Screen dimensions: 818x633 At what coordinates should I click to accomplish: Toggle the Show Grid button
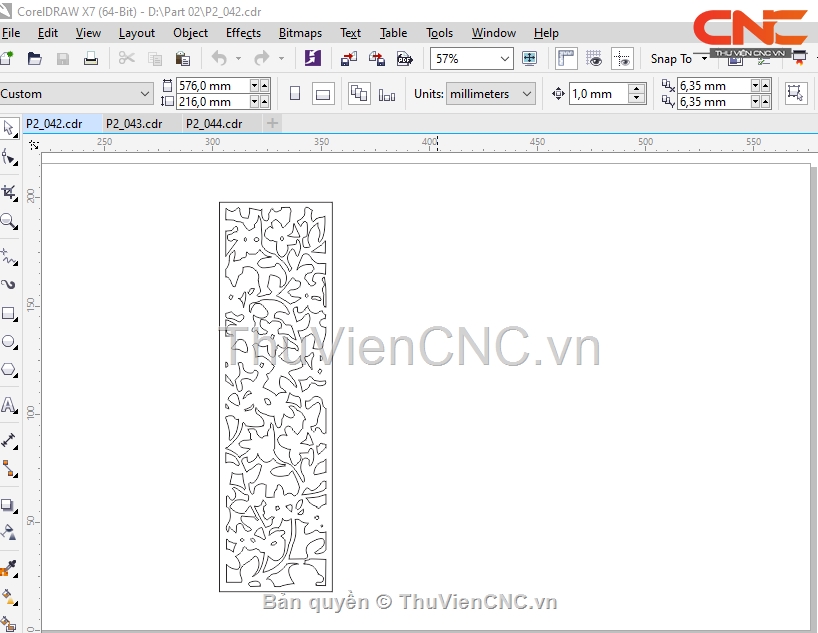tap(594, 58)
